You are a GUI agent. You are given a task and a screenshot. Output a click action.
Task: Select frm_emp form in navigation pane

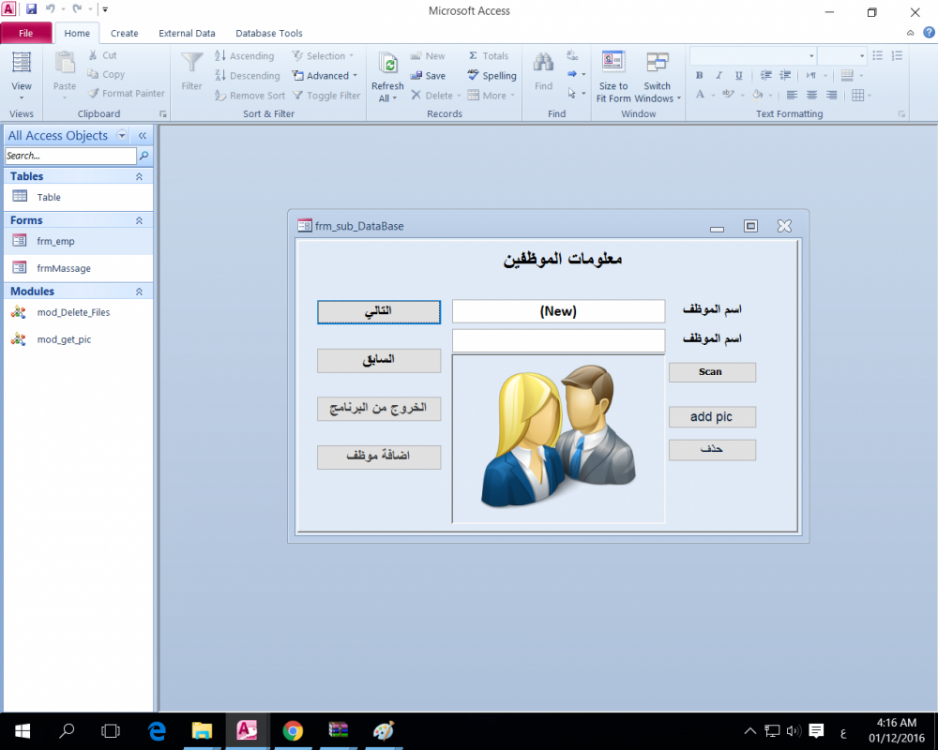pyautogui.click(x=78, y=241)
